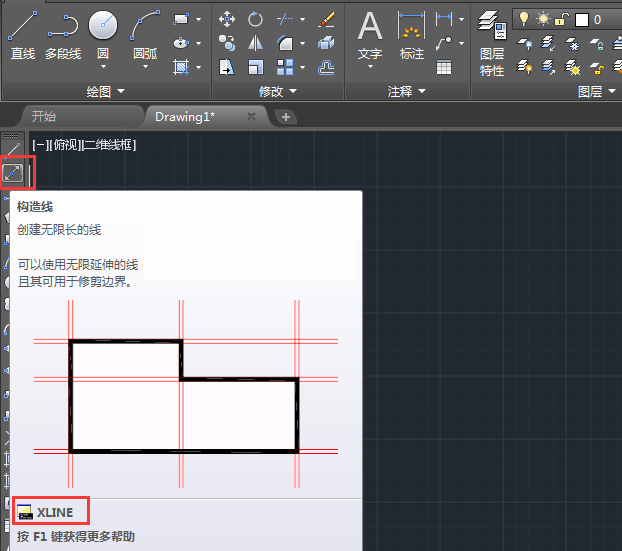Toggle layer on/off lightbulb icon
This screenshot has width=622, height=551.
522,19
